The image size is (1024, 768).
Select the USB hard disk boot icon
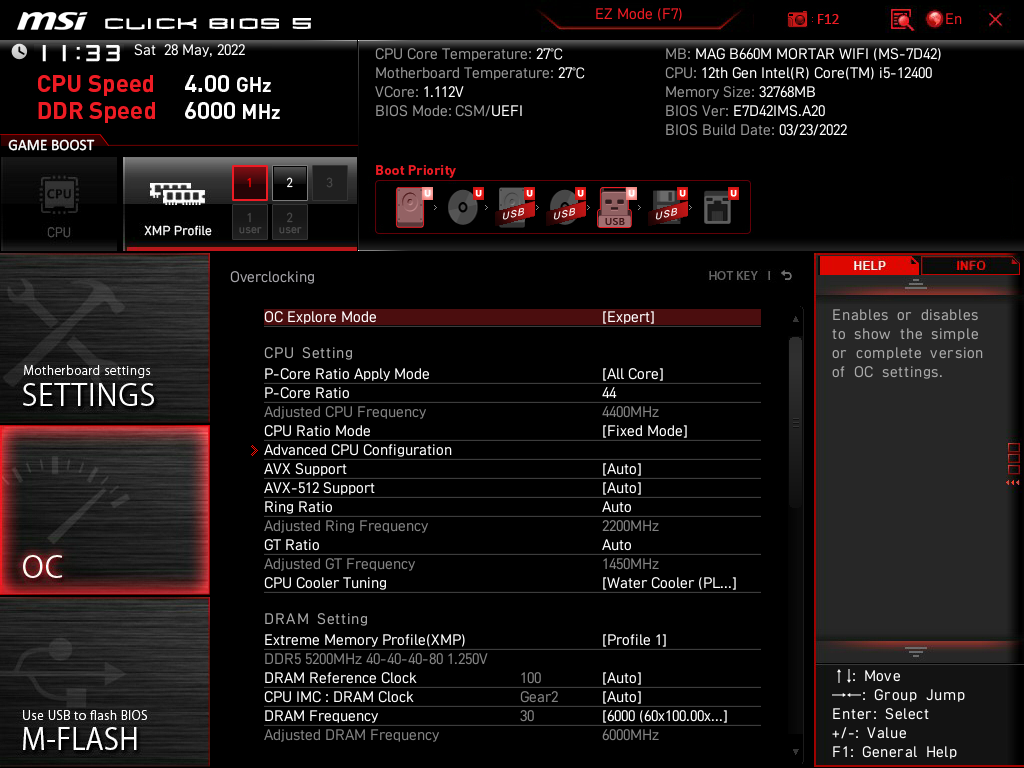coord(515,206)
